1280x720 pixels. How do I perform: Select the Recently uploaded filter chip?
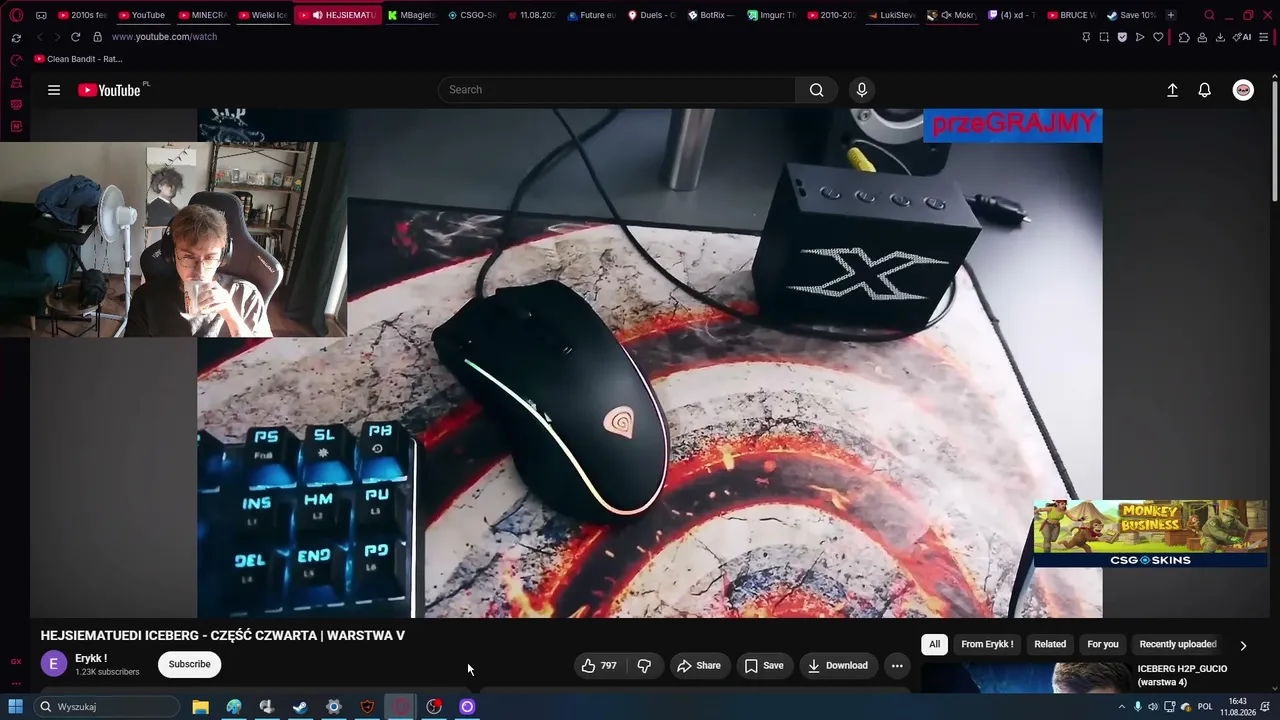[x=1178, y=644]
